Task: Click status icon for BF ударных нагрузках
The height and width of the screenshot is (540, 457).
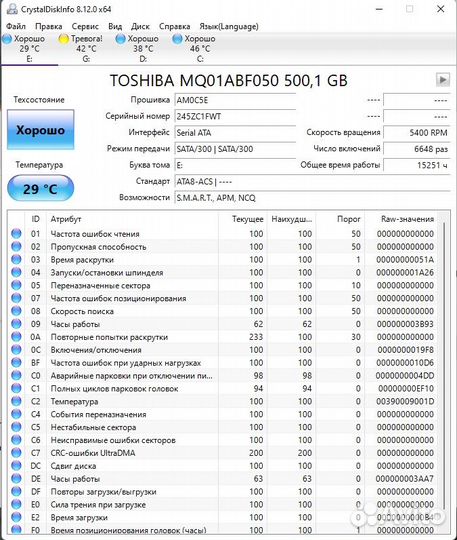Action: 16,362
